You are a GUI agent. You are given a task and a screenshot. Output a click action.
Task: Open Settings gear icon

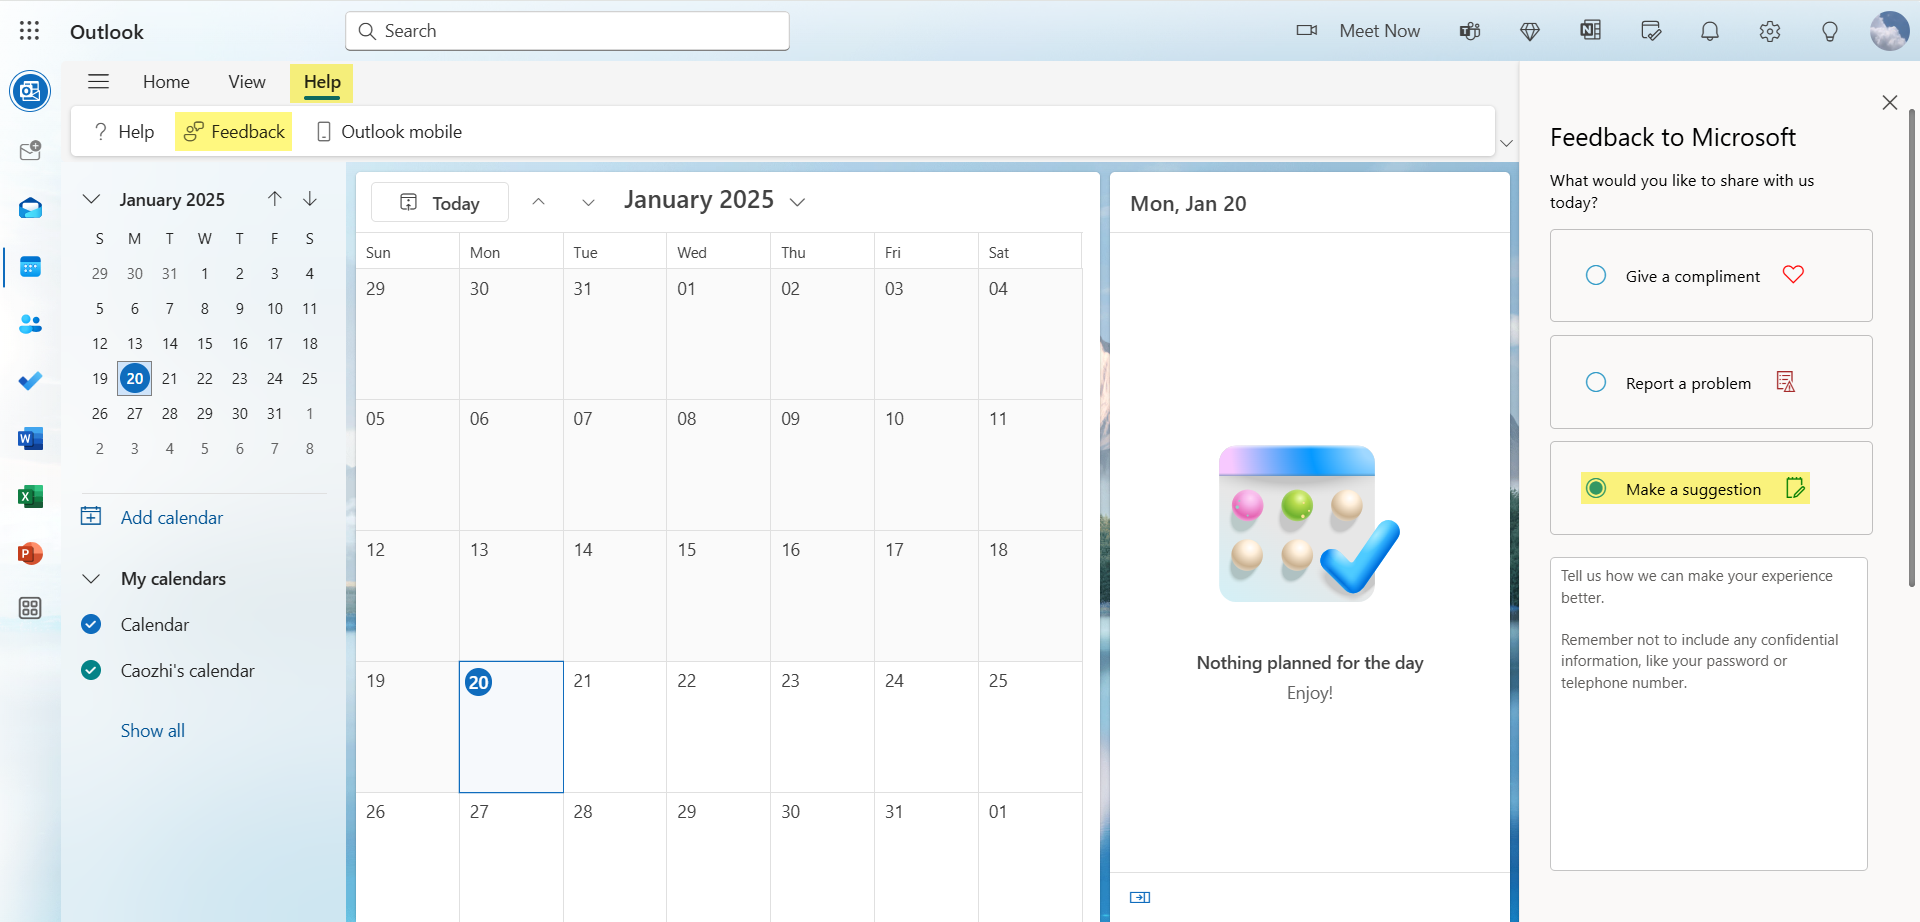[x=1770, y=31]
